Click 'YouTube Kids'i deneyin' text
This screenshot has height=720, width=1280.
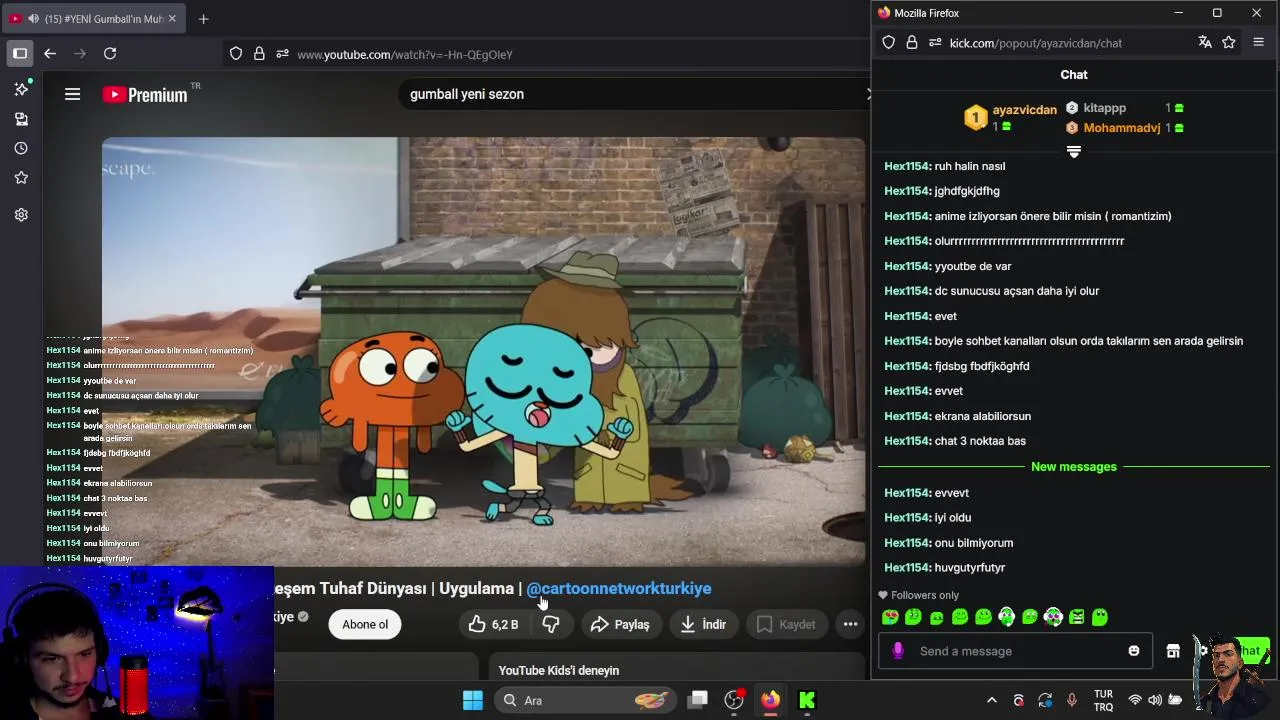[x=559, y=670]
